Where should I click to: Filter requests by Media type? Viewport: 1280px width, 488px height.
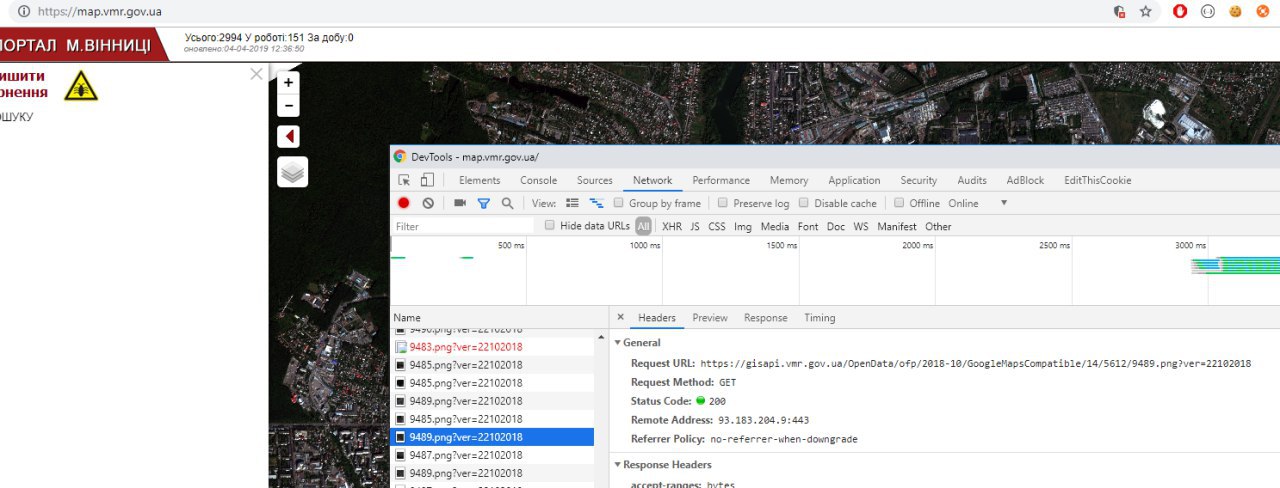pyautogui.click(x=775, y=227)
